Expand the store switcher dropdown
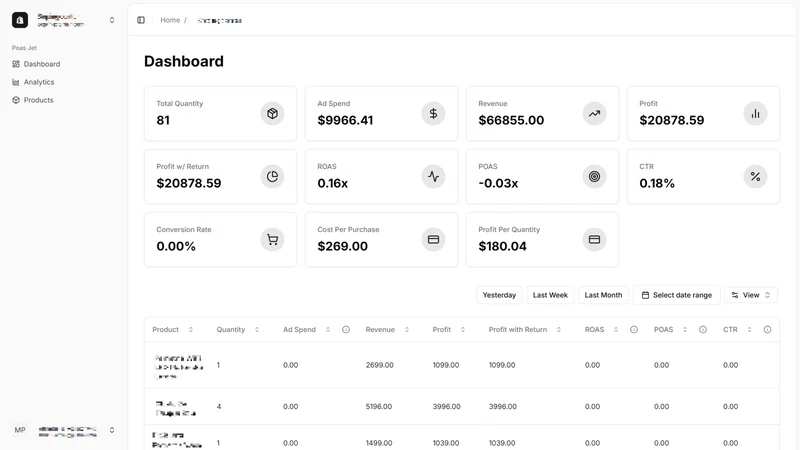 112,20
